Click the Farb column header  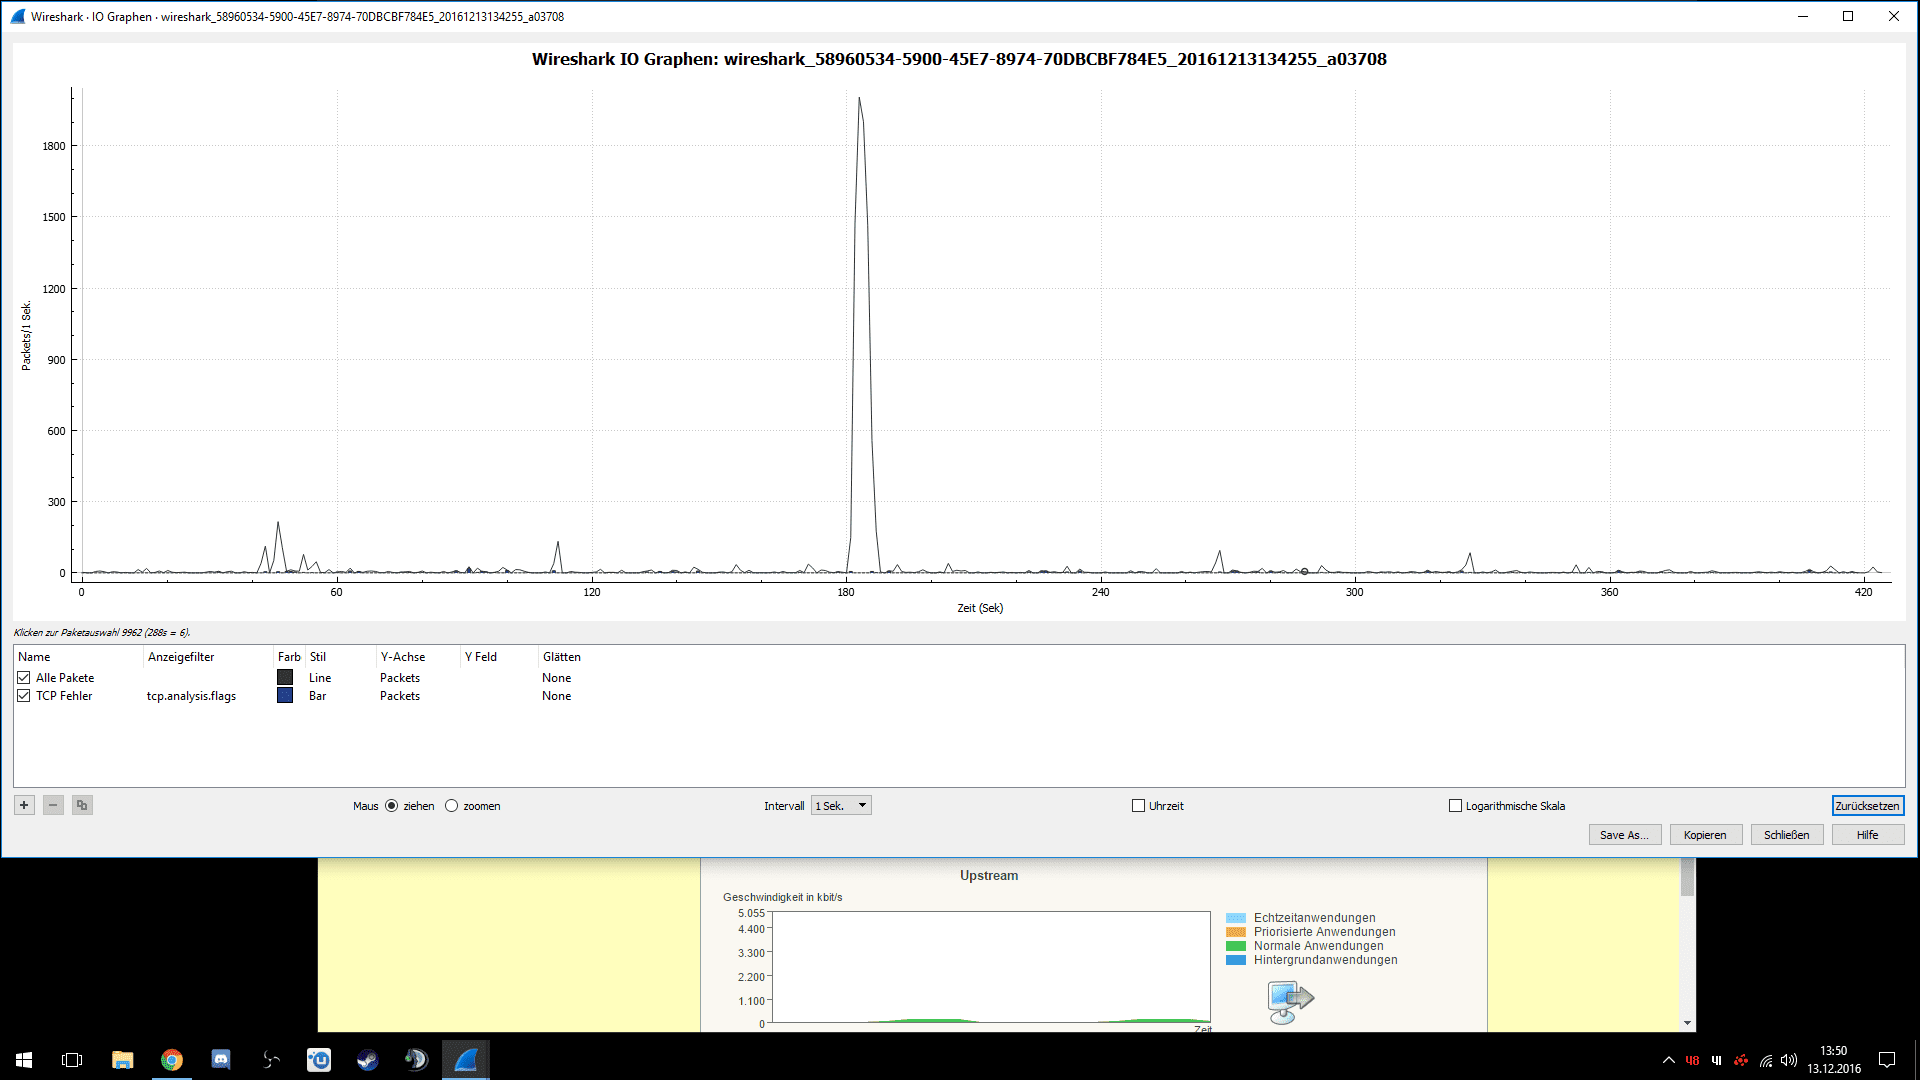289,657
